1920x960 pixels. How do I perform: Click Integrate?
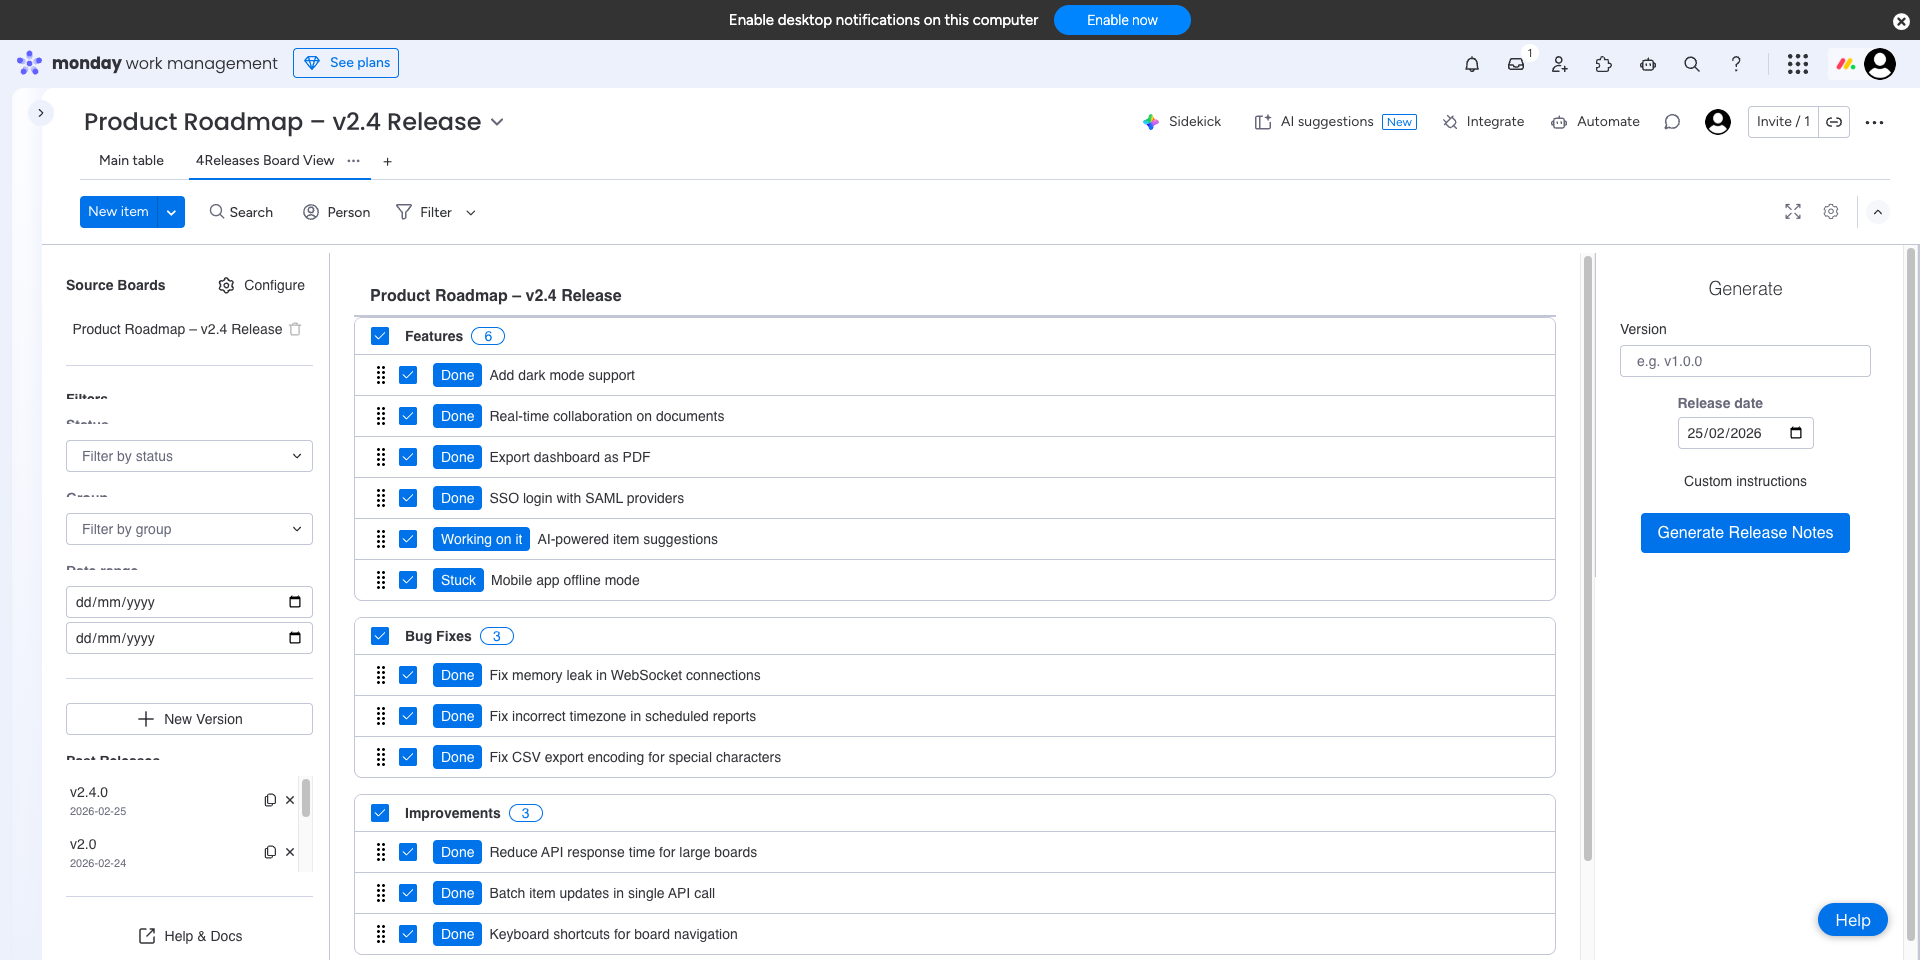(1483, 122)
